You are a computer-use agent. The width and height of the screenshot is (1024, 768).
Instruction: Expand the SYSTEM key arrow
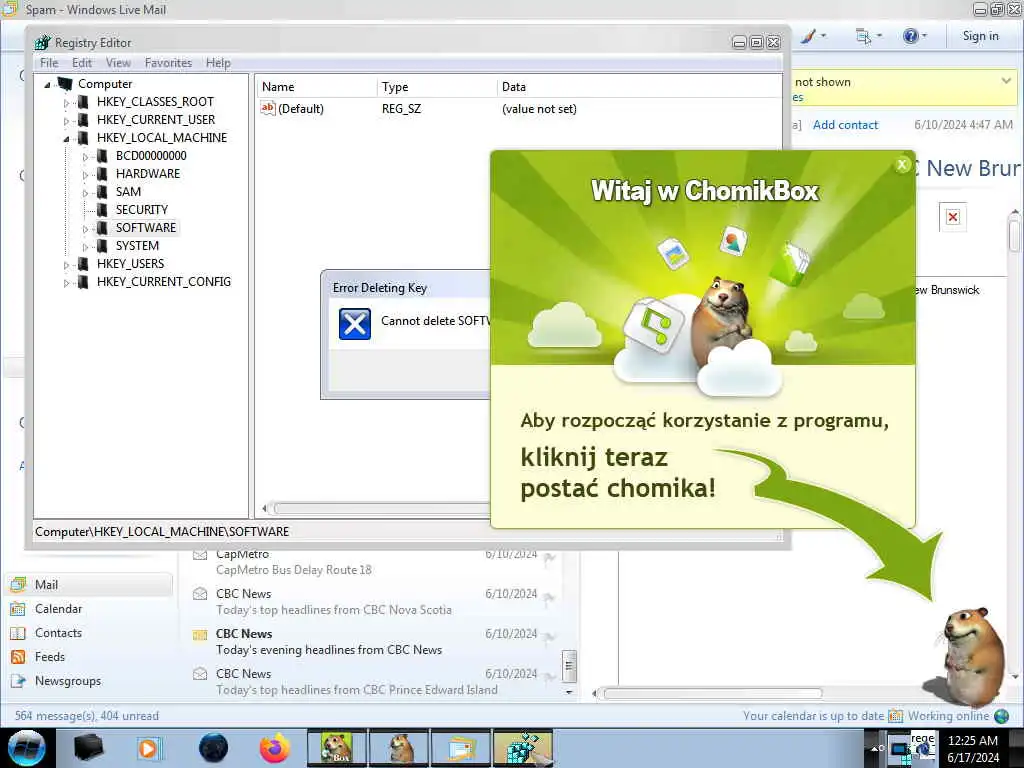click(x=85, y=246)
